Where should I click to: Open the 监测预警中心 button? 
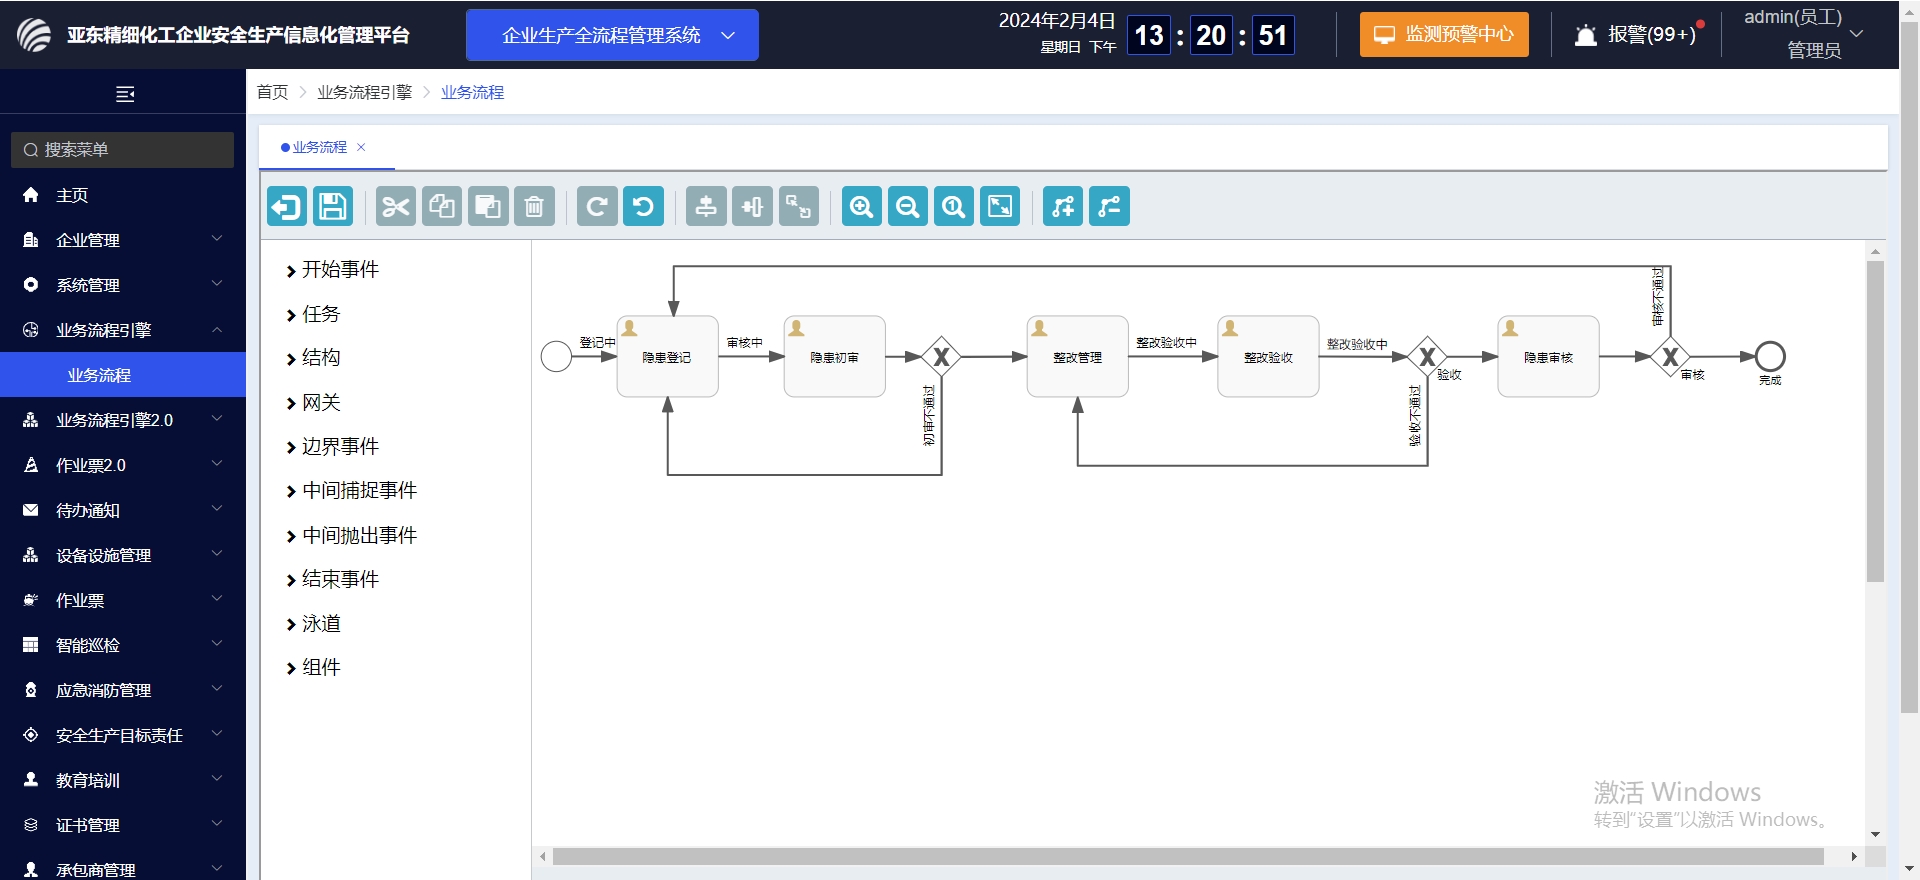click(x=1444, y=35)
